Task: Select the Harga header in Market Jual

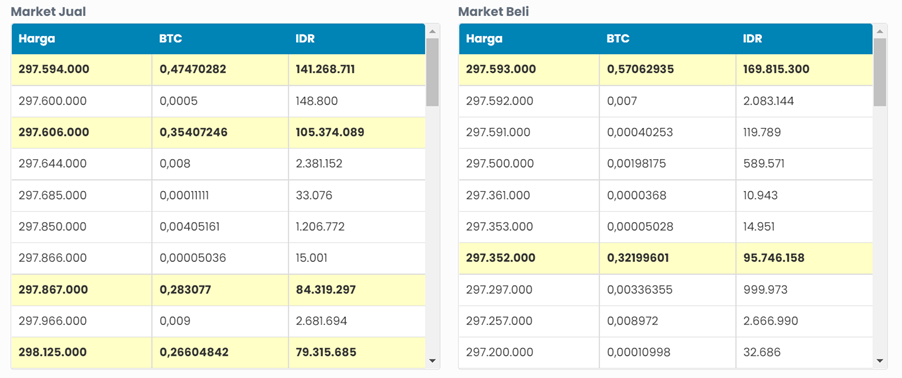Action: pos(36,39)
